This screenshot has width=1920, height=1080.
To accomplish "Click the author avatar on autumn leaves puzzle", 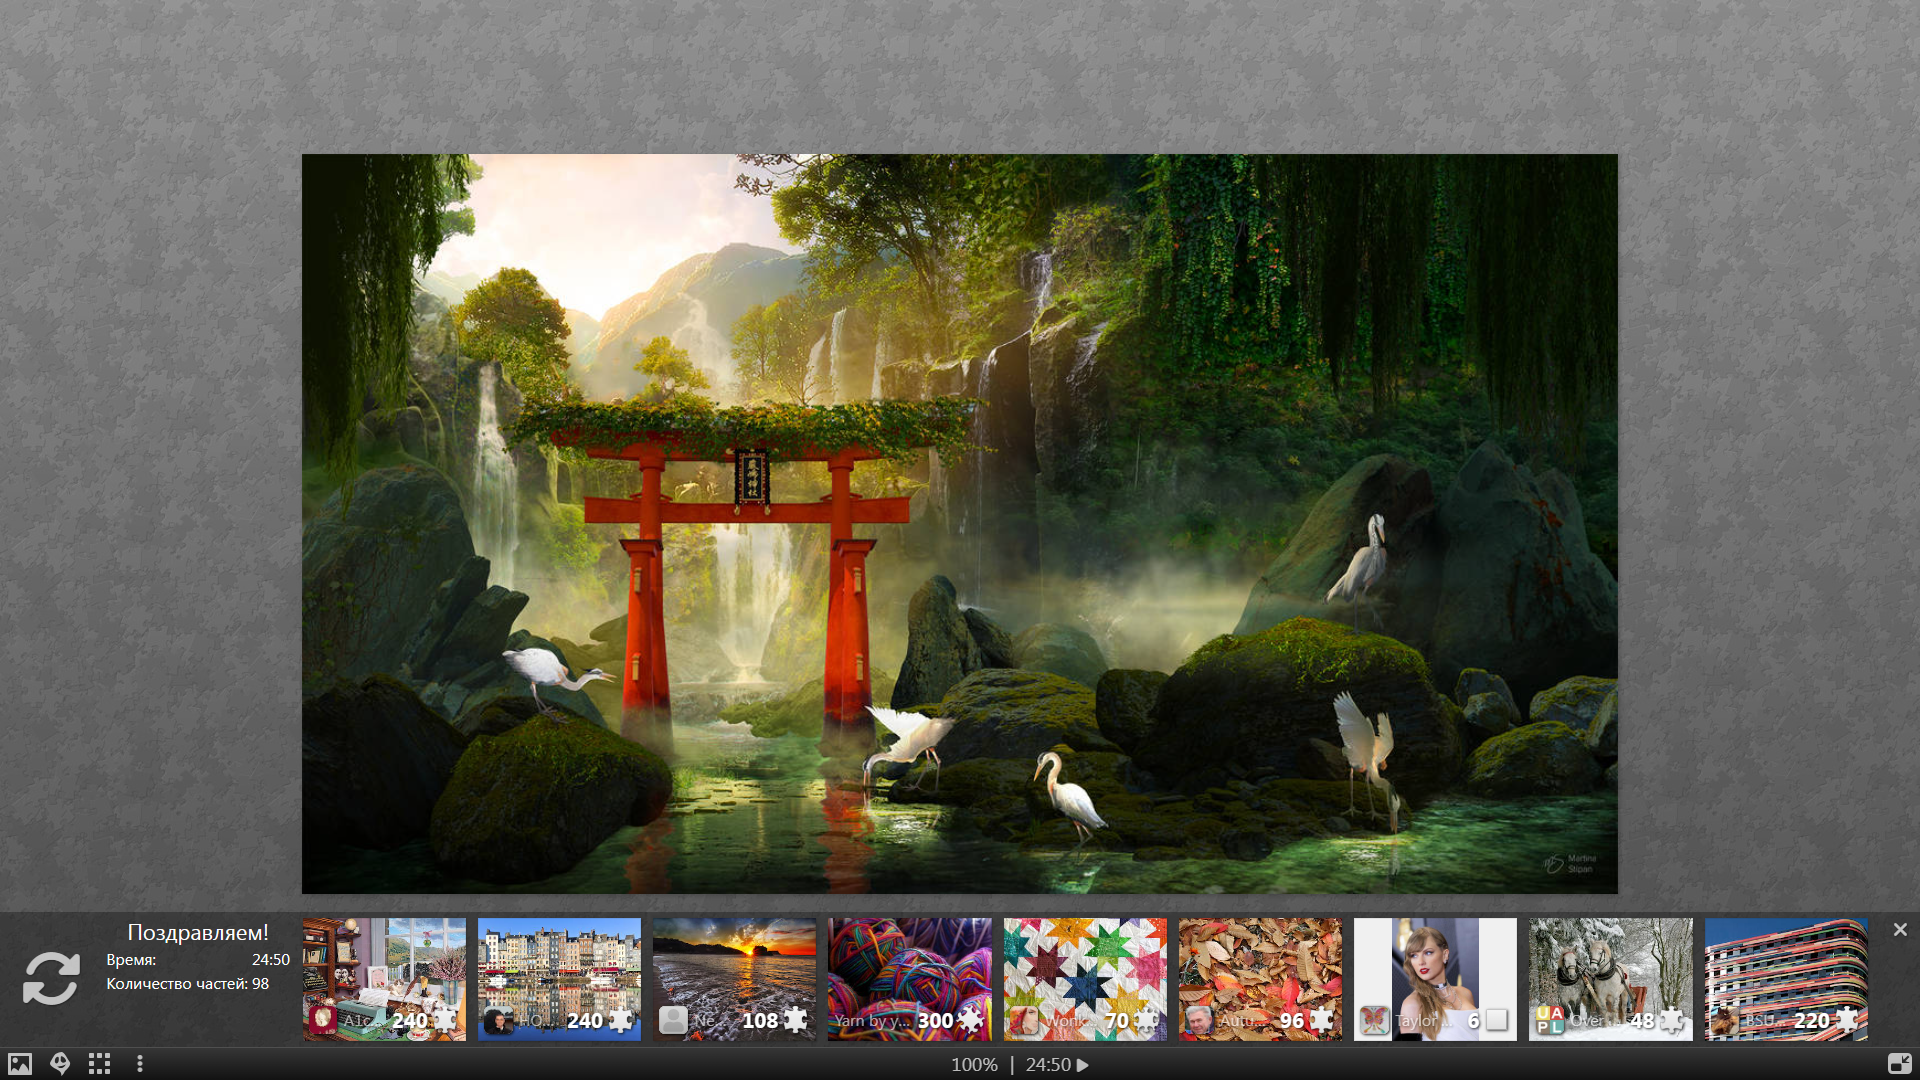I will (1198, 1021).
